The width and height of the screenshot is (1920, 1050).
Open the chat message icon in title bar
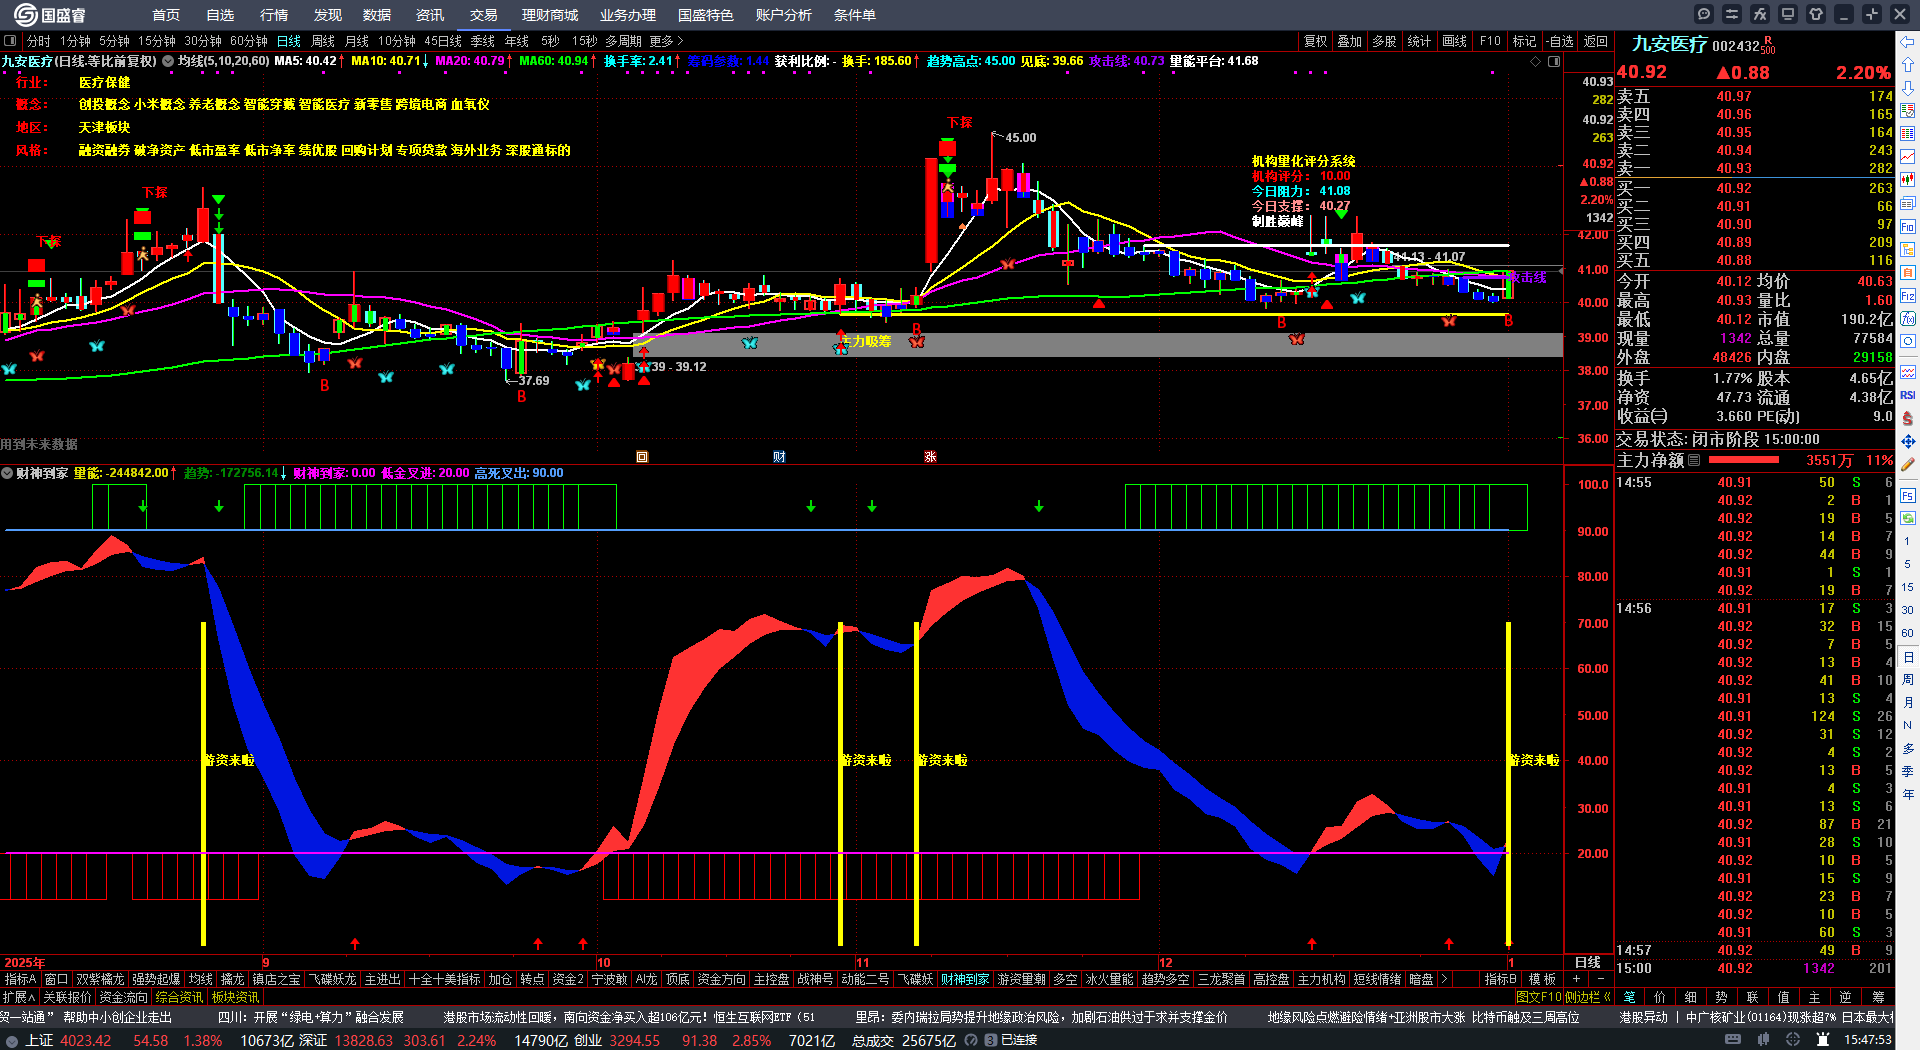pos(1704,14)
